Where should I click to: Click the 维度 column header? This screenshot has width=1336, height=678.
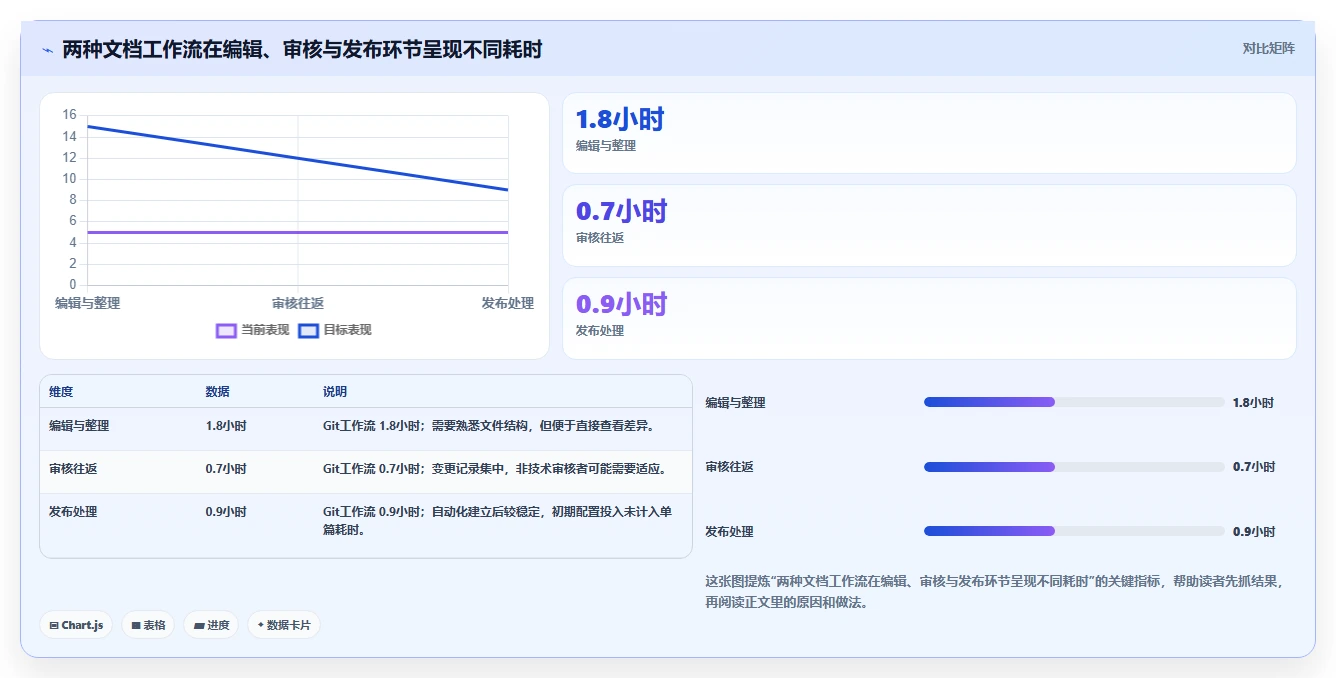[x=61, y=392]
